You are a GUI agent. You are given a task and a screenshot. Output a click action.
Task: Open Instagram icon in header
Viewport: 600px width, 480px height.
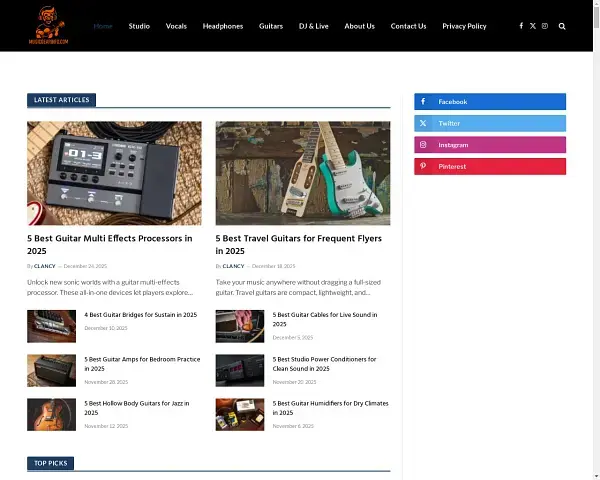click(x=545, y=26)
